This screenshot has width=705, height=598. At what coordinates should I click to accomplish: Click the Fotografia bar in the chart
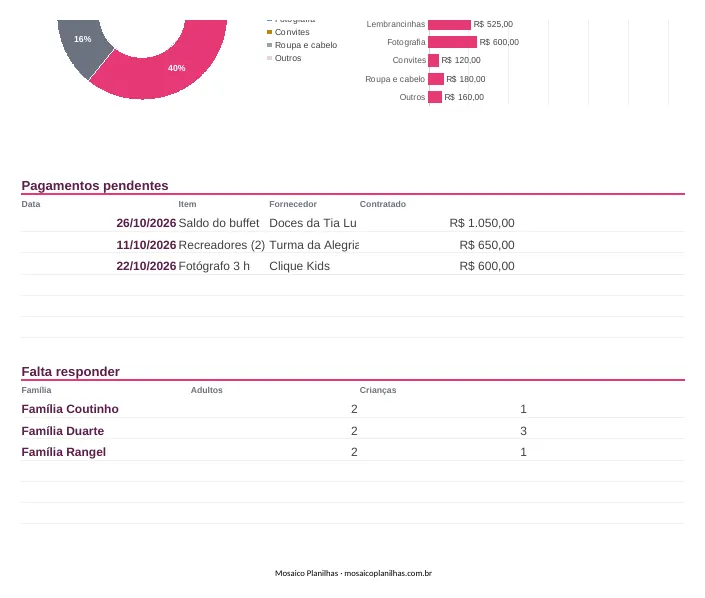(452, 42)
